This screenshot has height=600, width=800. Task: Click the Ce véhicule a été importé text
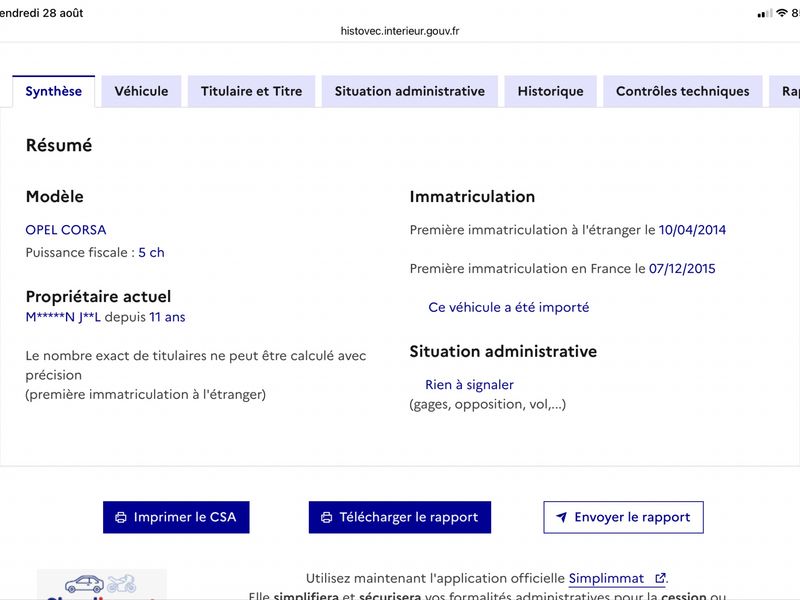(x=509, y=308)
